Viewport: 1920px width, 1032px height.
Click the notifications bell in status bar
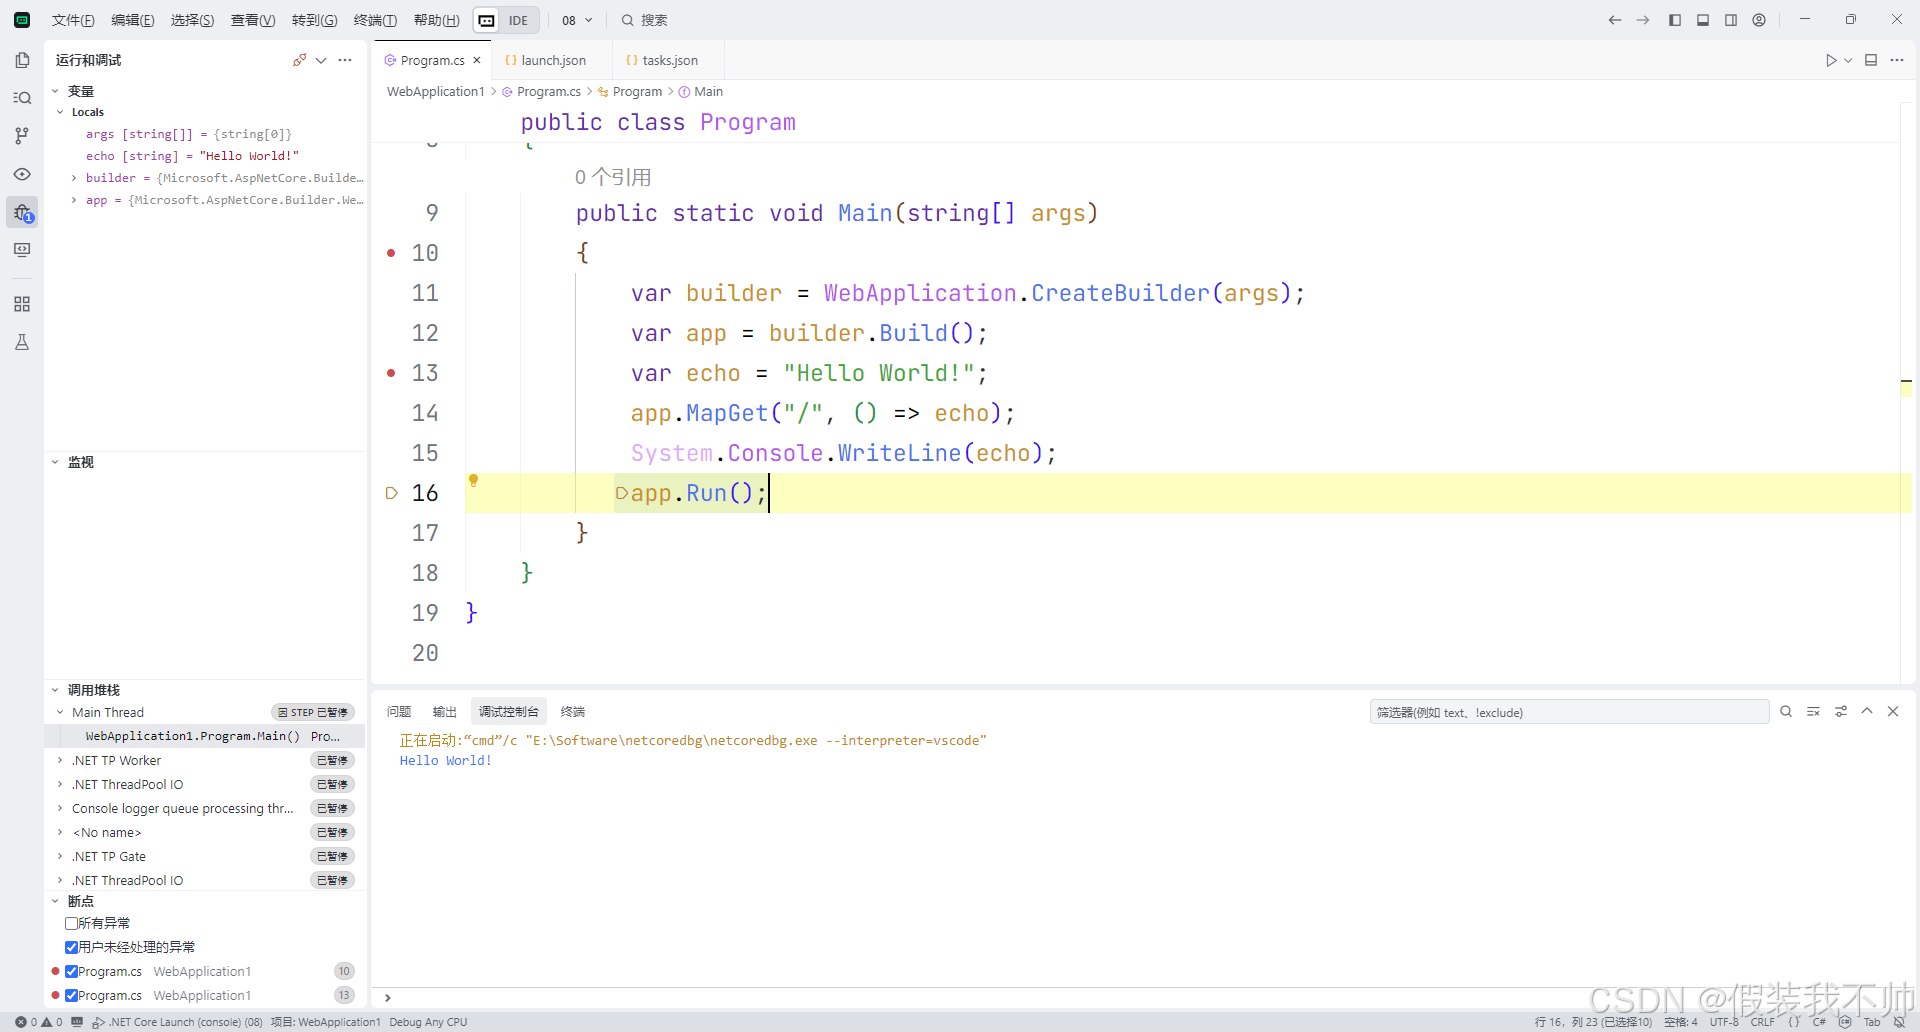[1899, 1022]
